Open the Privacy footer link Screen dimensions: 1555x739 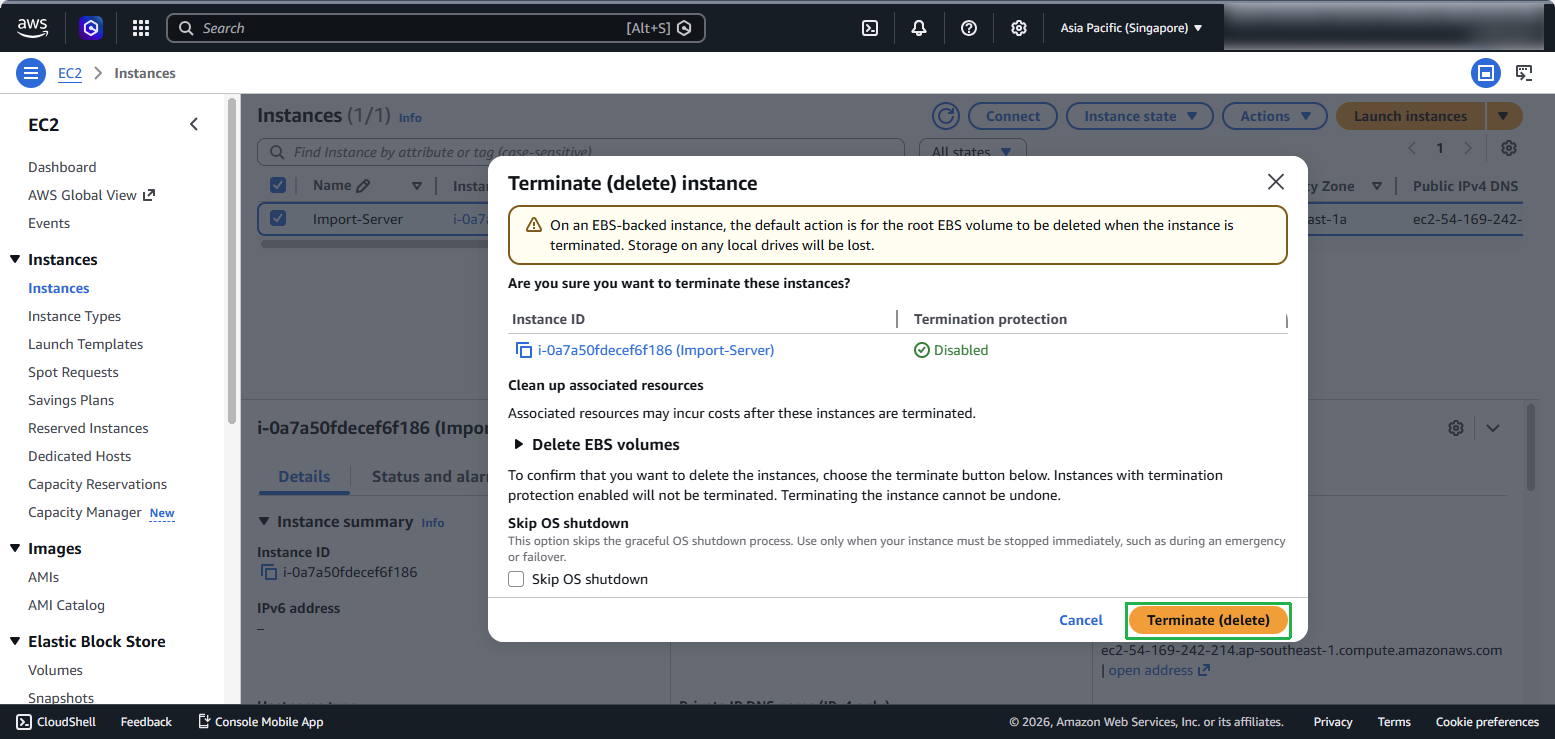pyautogui.click(x=1333, y=721)
